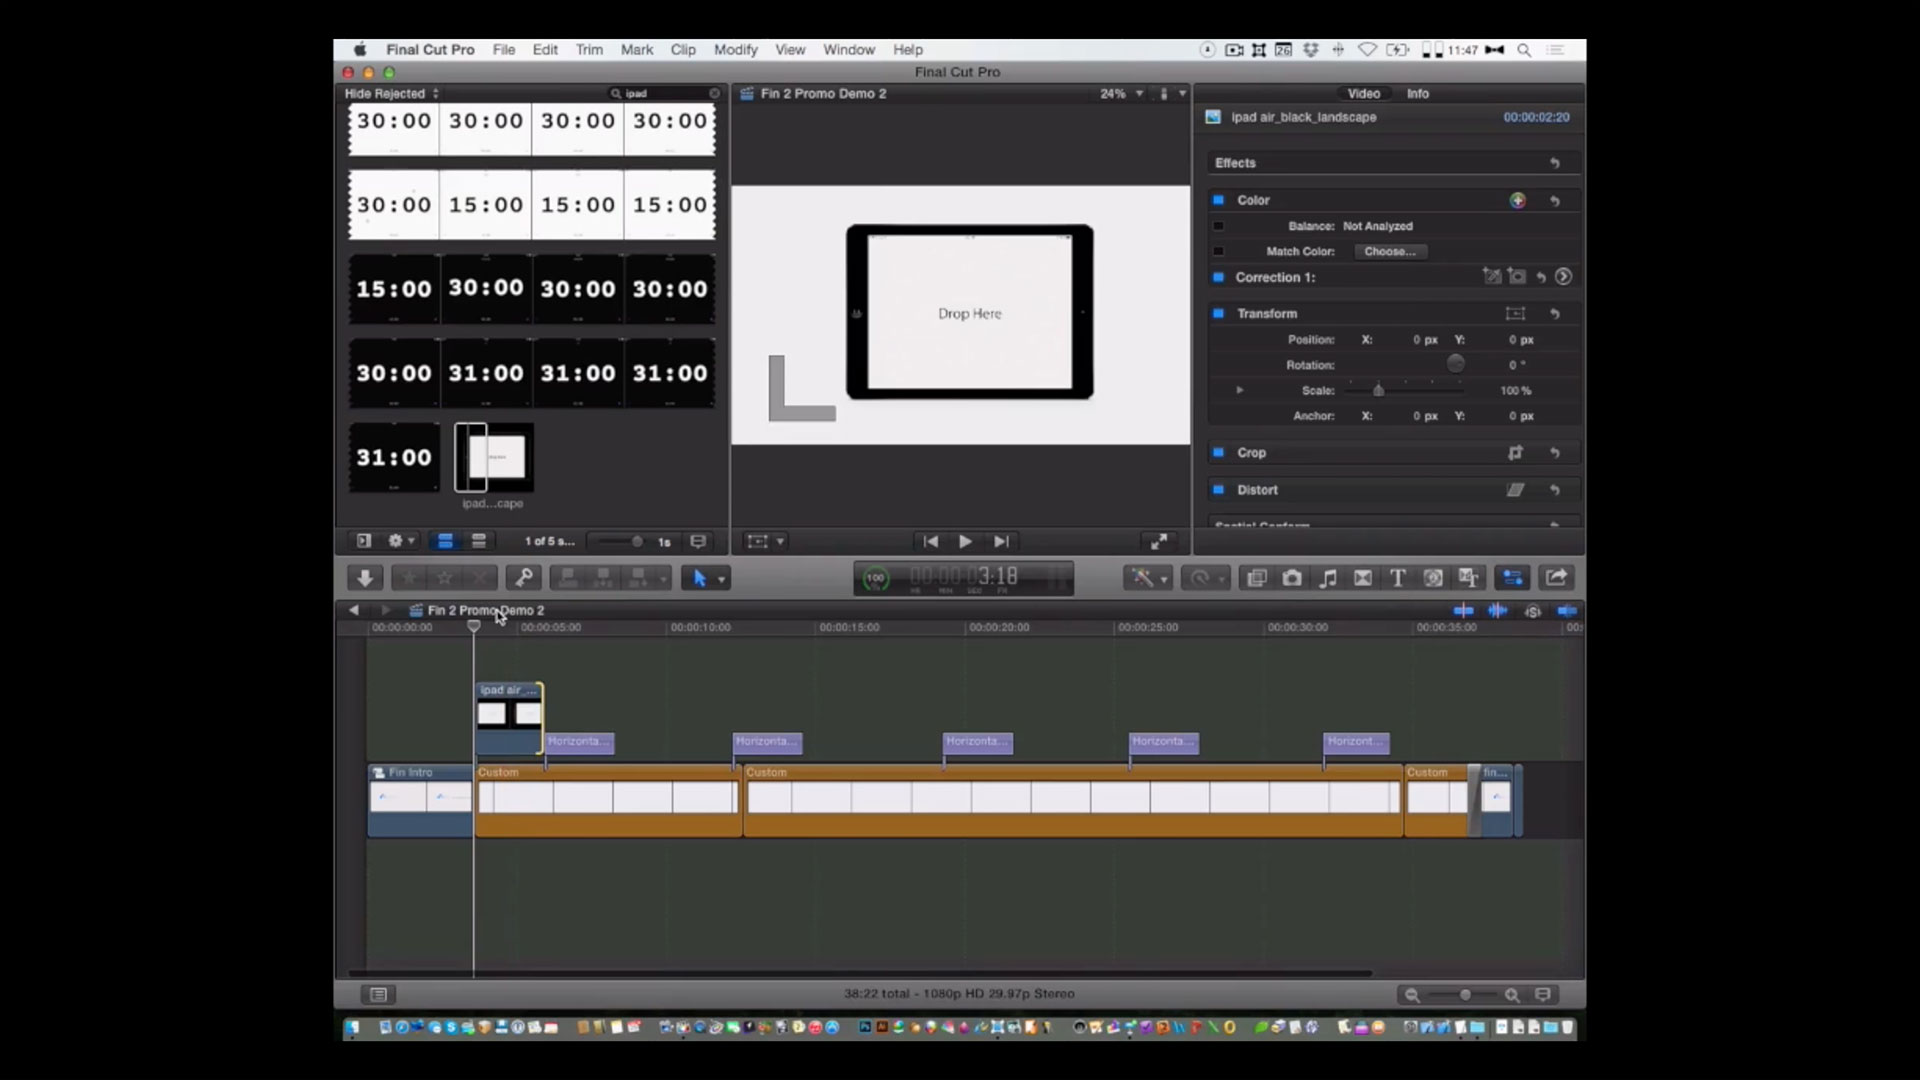Toggle the Transform checkbox

pos(1218,313)
